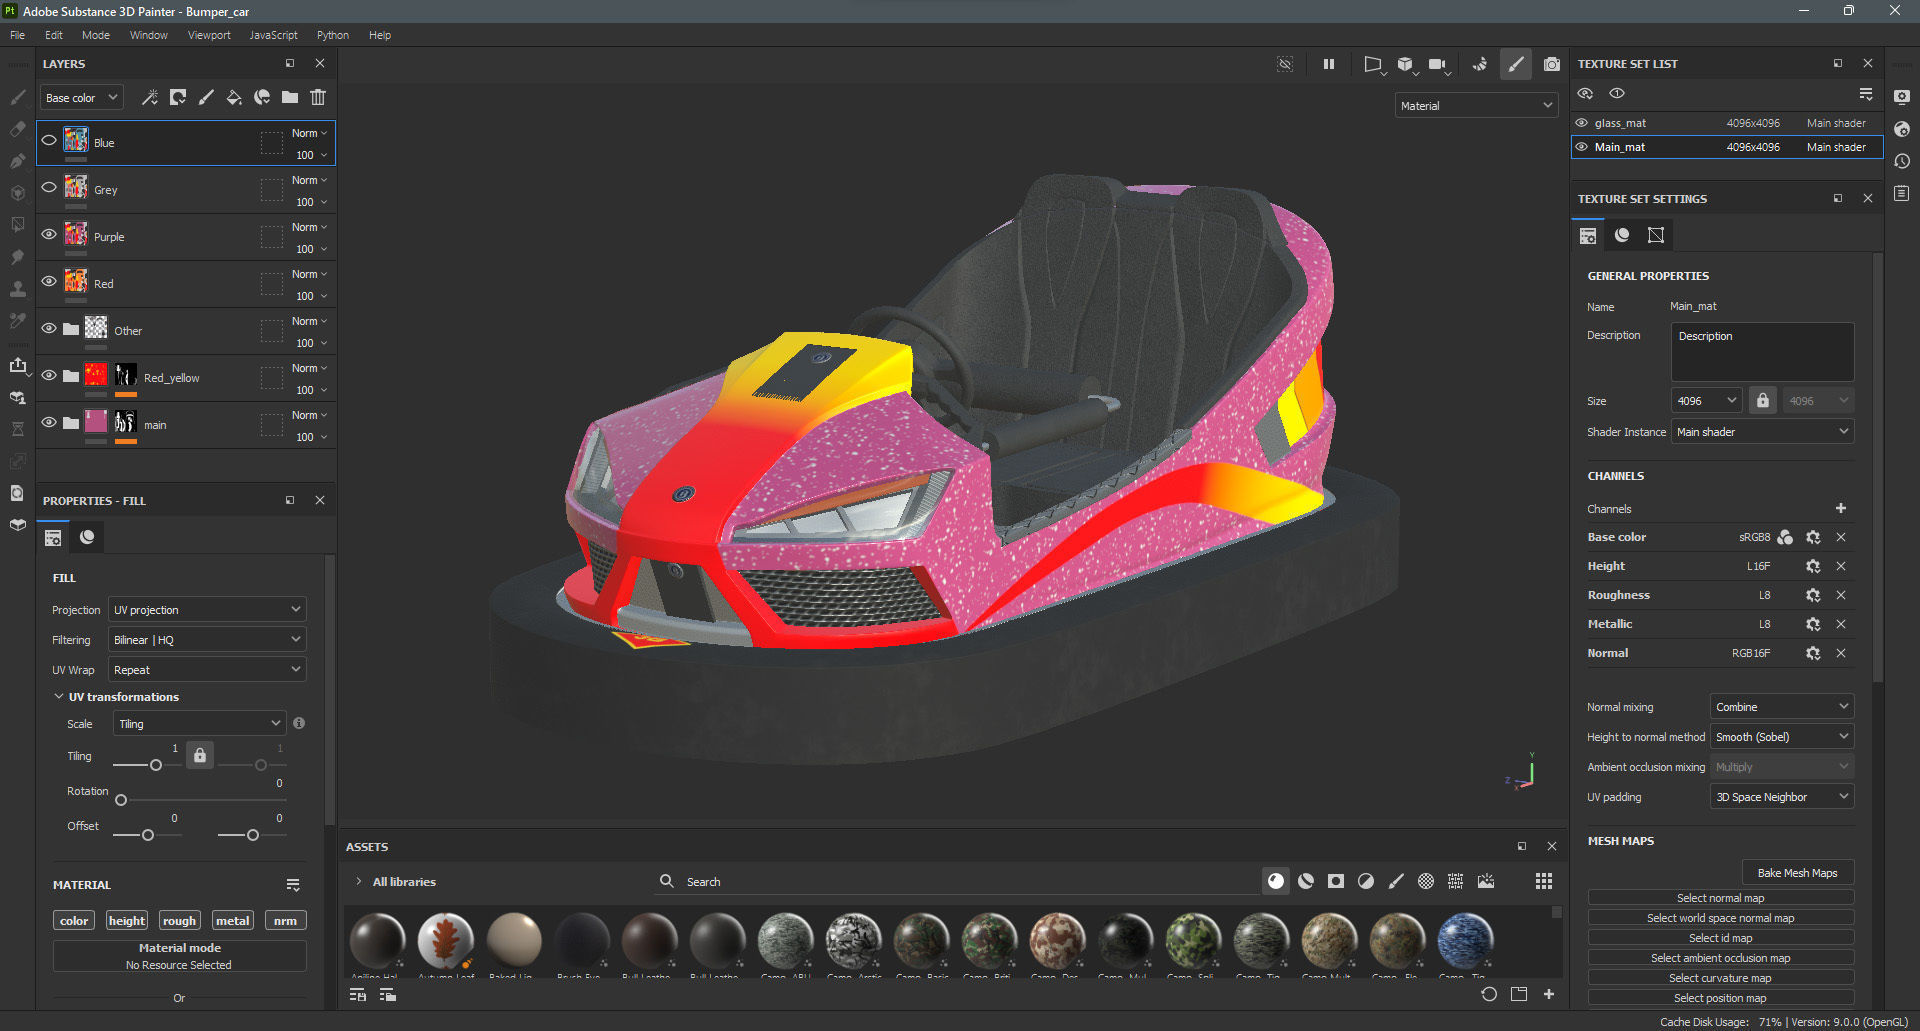Open the export textures icon
1920x1031 pixels.
tap(18, 365)
